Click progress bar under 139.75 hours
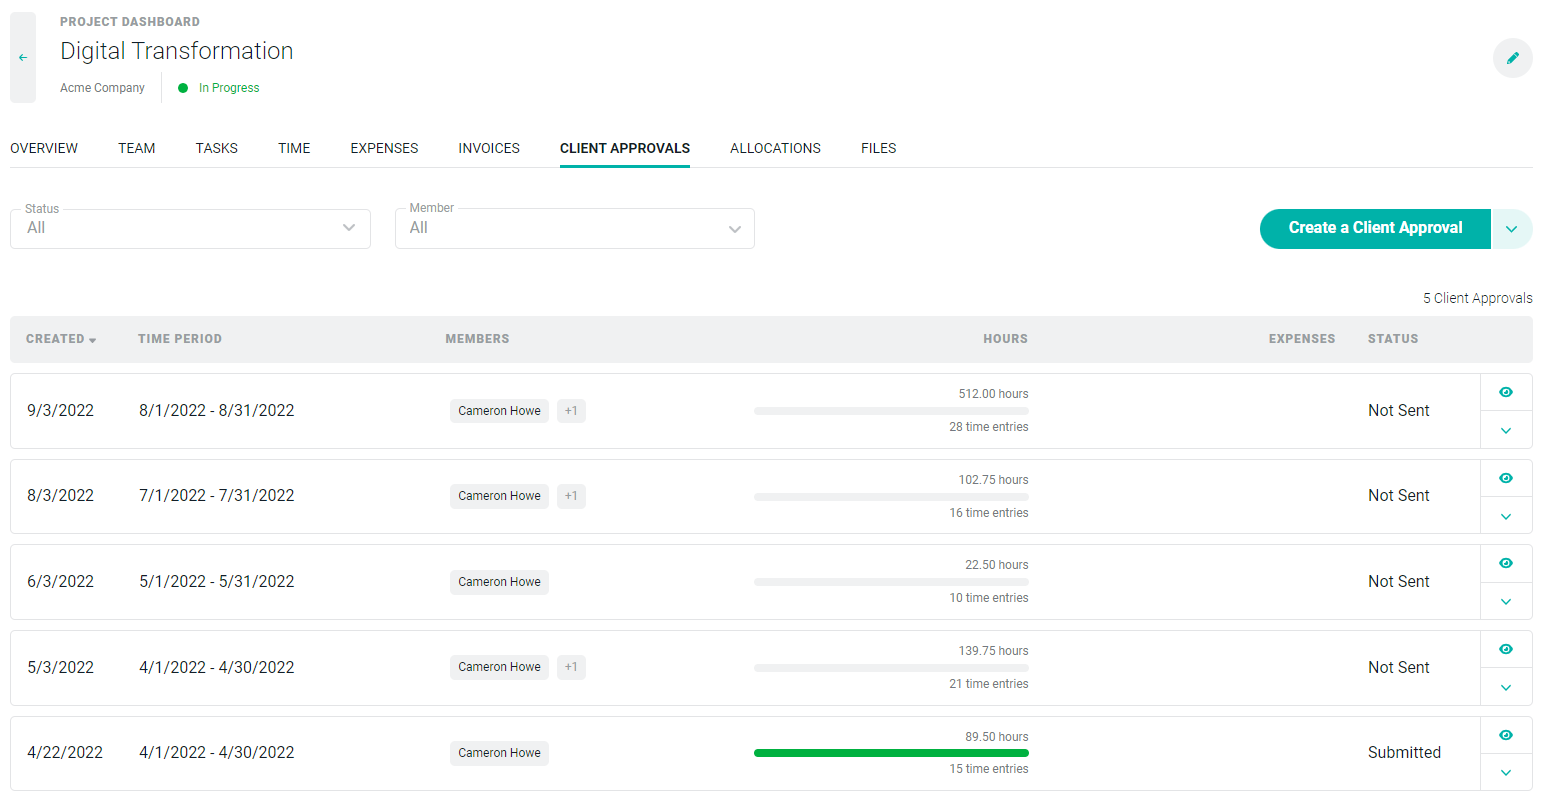This screenshot has width=1551, height=802. [891, 667]
